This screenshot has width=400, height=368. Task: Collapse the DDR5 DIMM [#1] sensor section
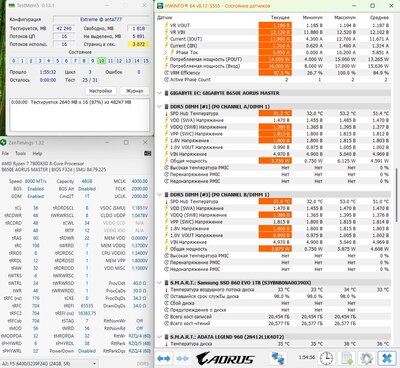[160, 107]
